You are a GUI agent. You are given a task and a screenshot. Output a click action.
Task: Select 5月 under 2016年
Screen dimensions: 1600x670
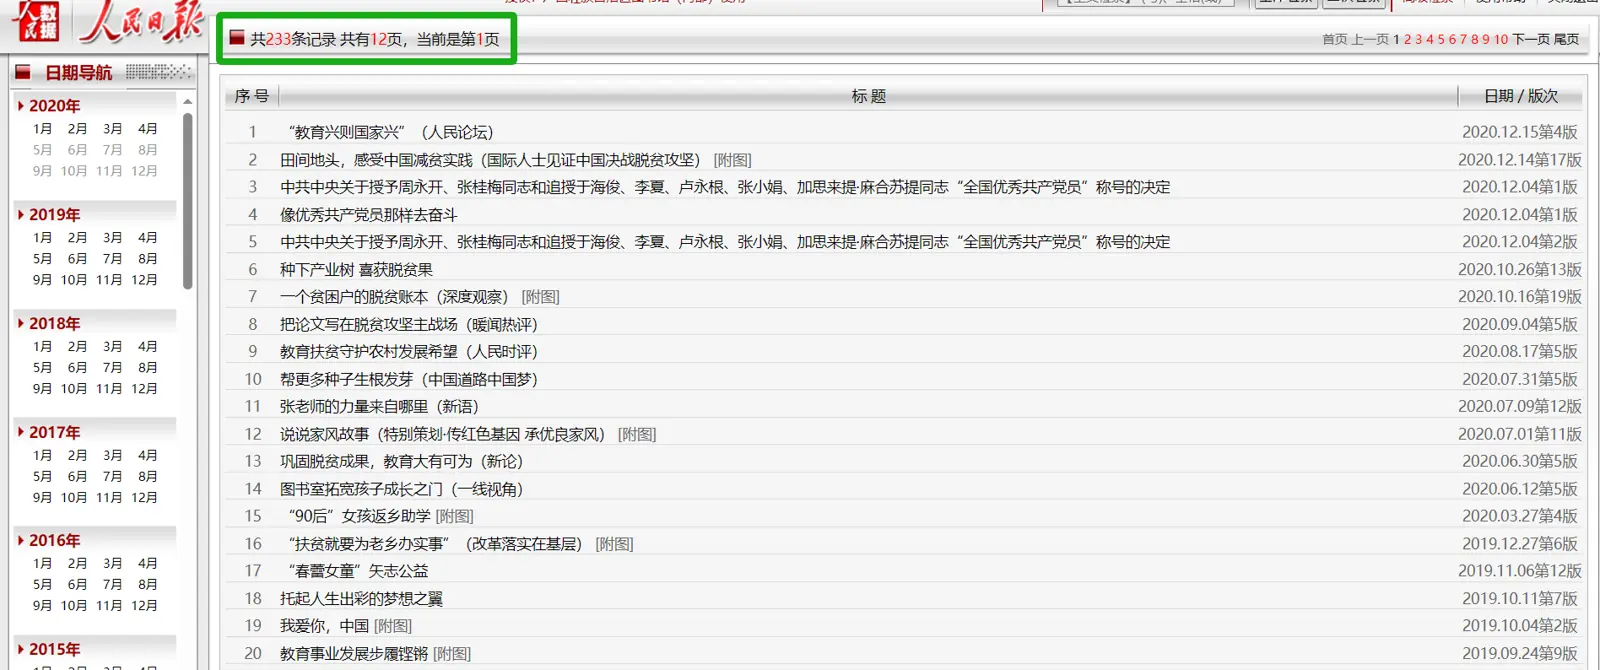pos(42,585)
